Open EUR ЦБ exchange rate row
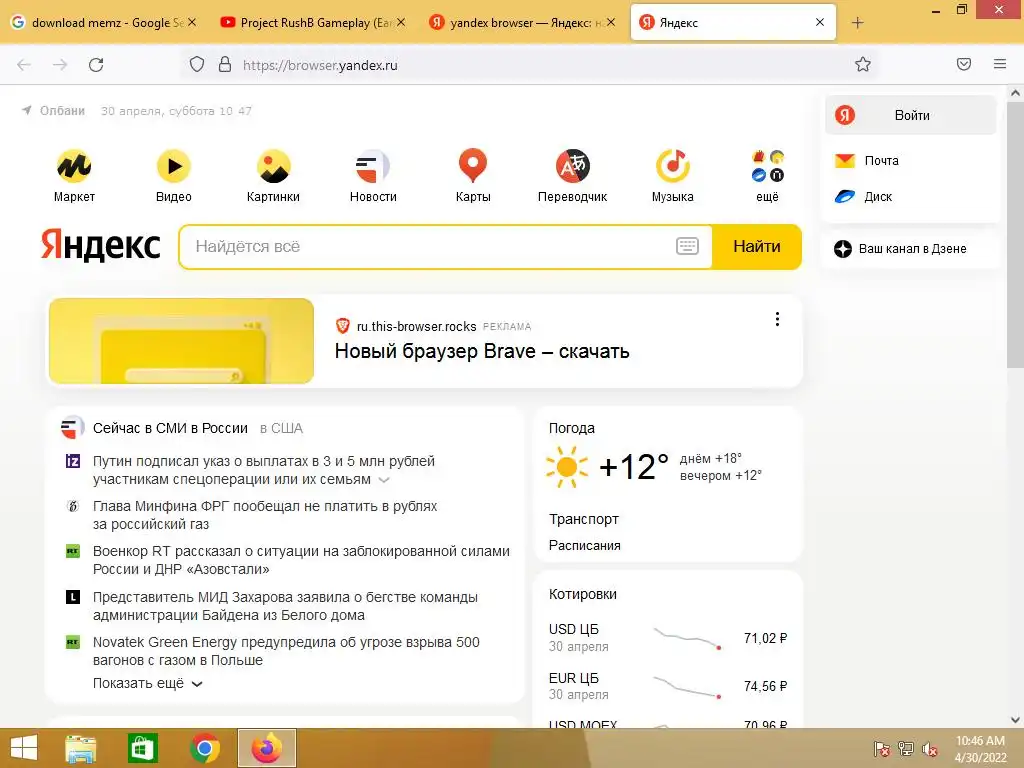1024x768 pixels. click(x=667, y=686)
